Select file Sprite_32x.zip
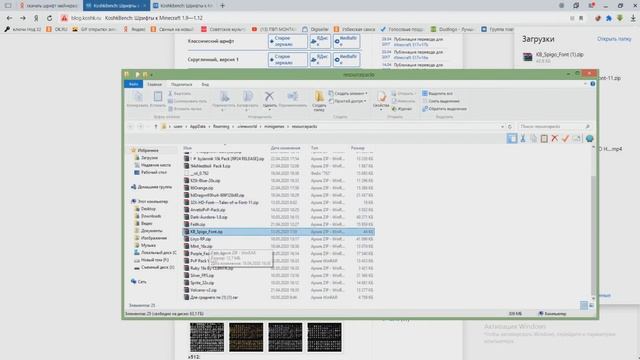Image resolution: width=640 pixels, height=360 pixels. click(202, 283)
